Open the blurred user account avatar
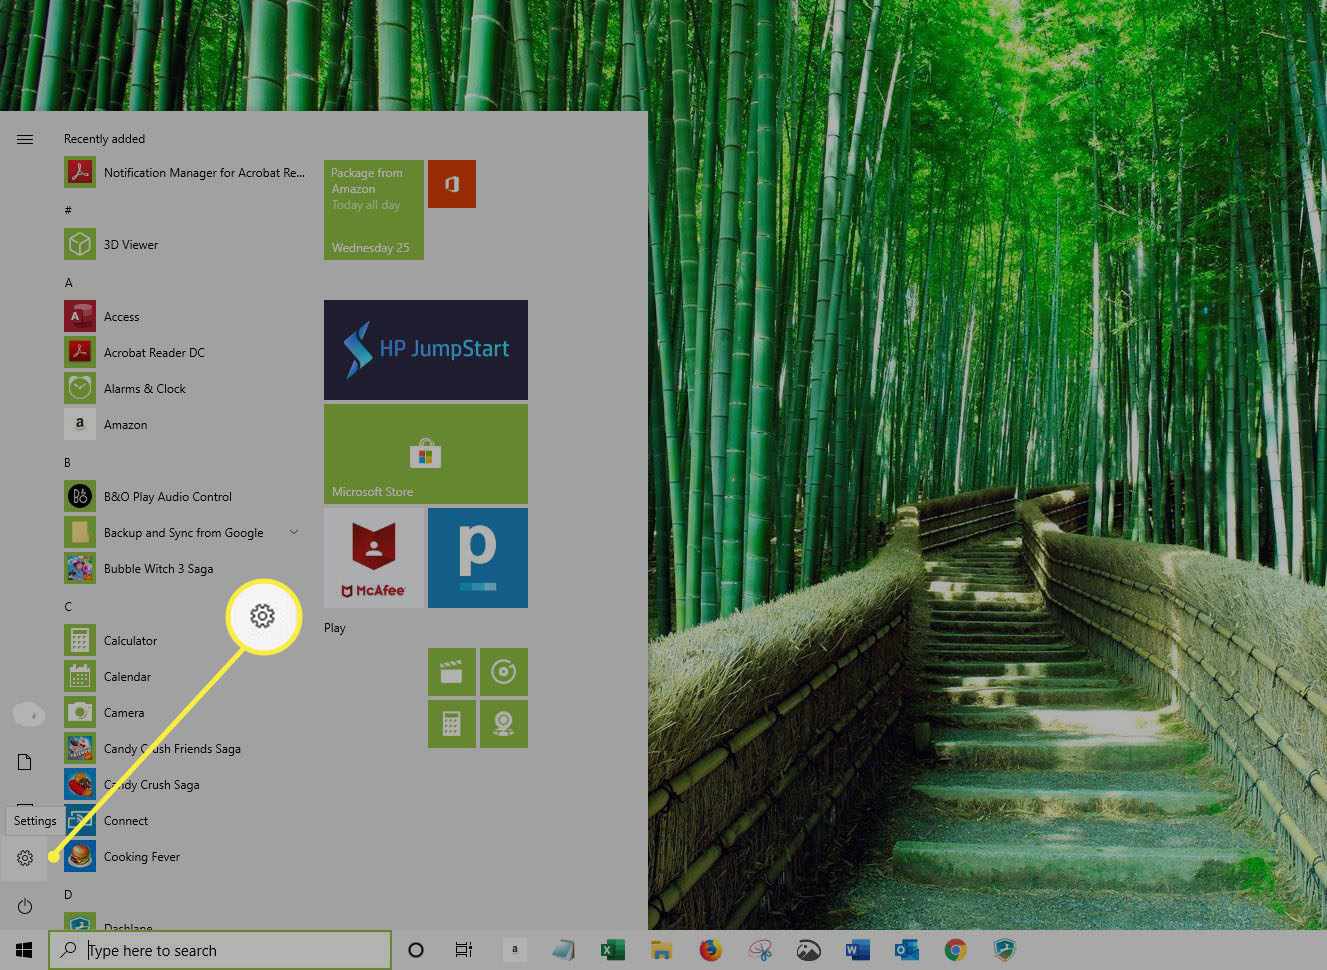Image resolution: width=1327 pixels, height=970 pixels. tap(28, 714)
